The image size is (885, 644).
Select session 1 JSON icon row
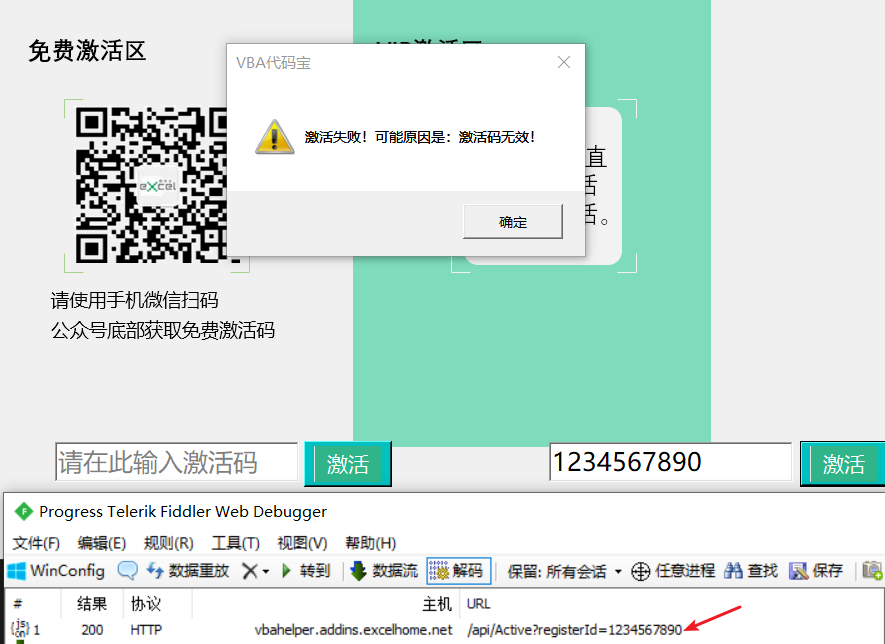click(20, 629)
